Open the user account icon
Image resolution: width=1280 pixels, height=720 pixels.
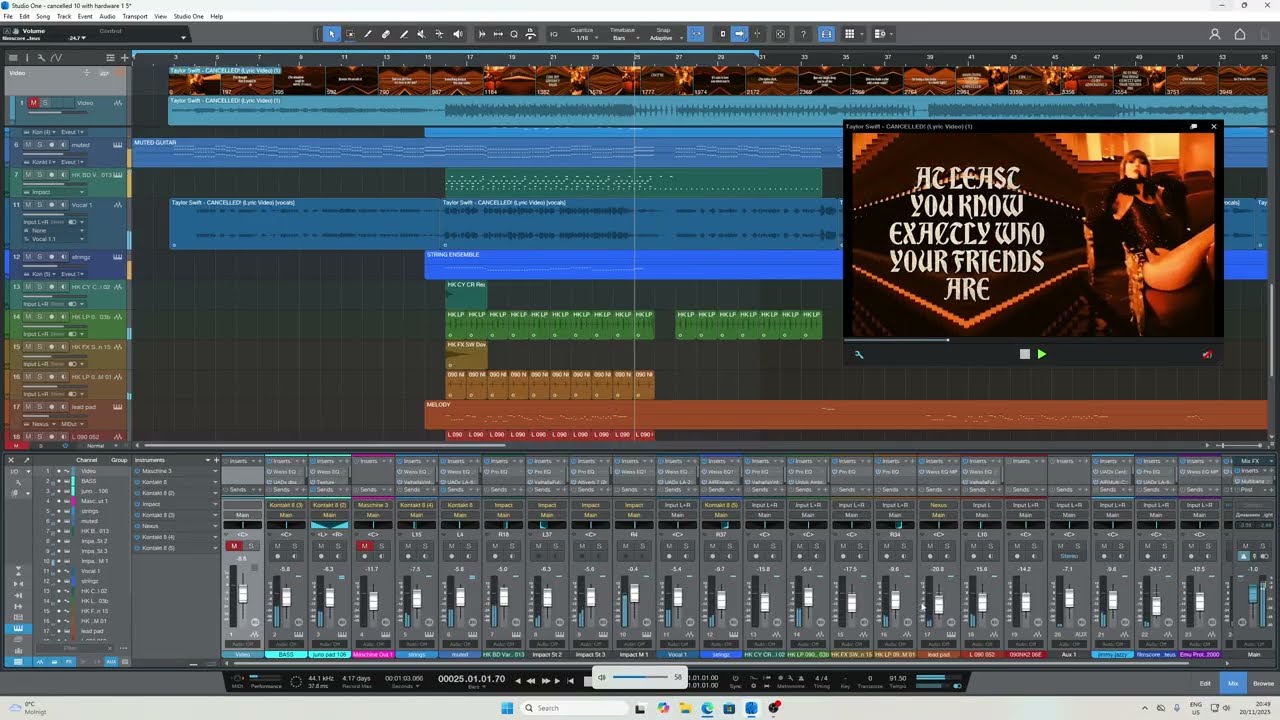tap(1215, 34)
